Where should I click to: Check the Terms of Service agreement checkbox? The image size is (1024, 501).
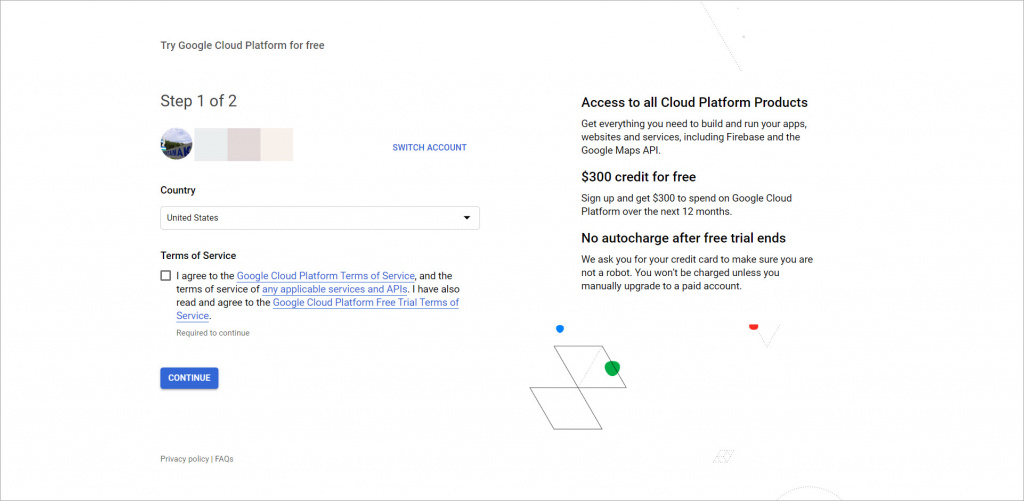click(165, 276)
